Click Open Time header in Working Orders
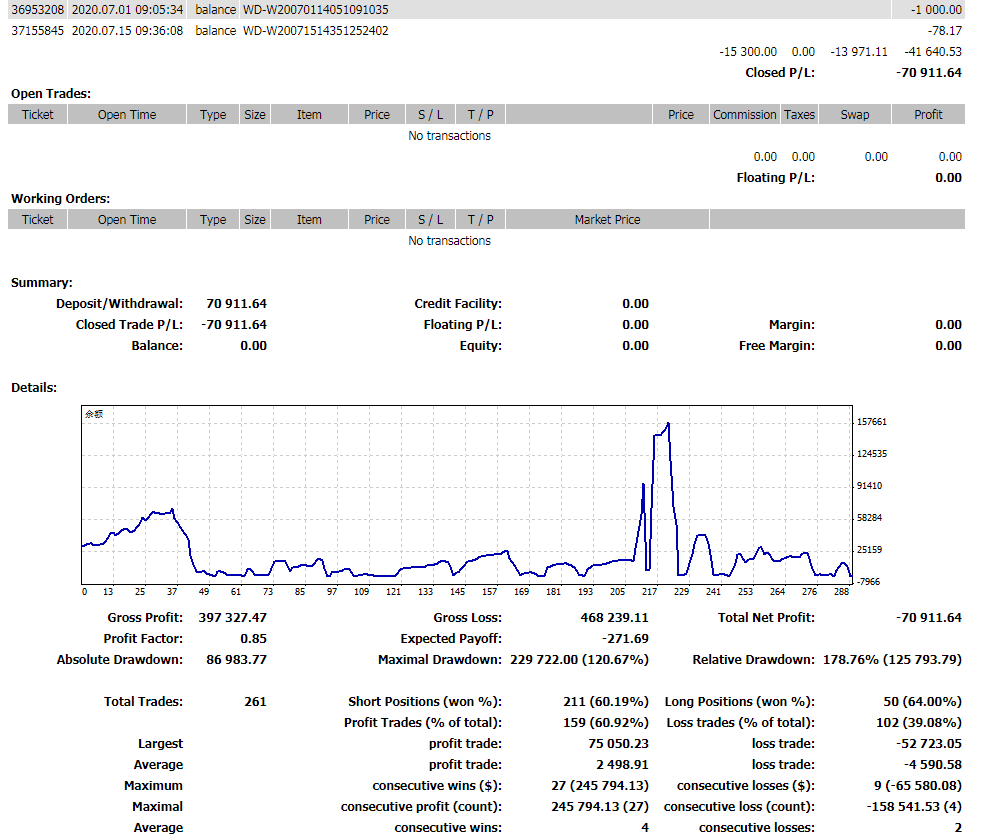984x839 pixels. coord(127,220)
